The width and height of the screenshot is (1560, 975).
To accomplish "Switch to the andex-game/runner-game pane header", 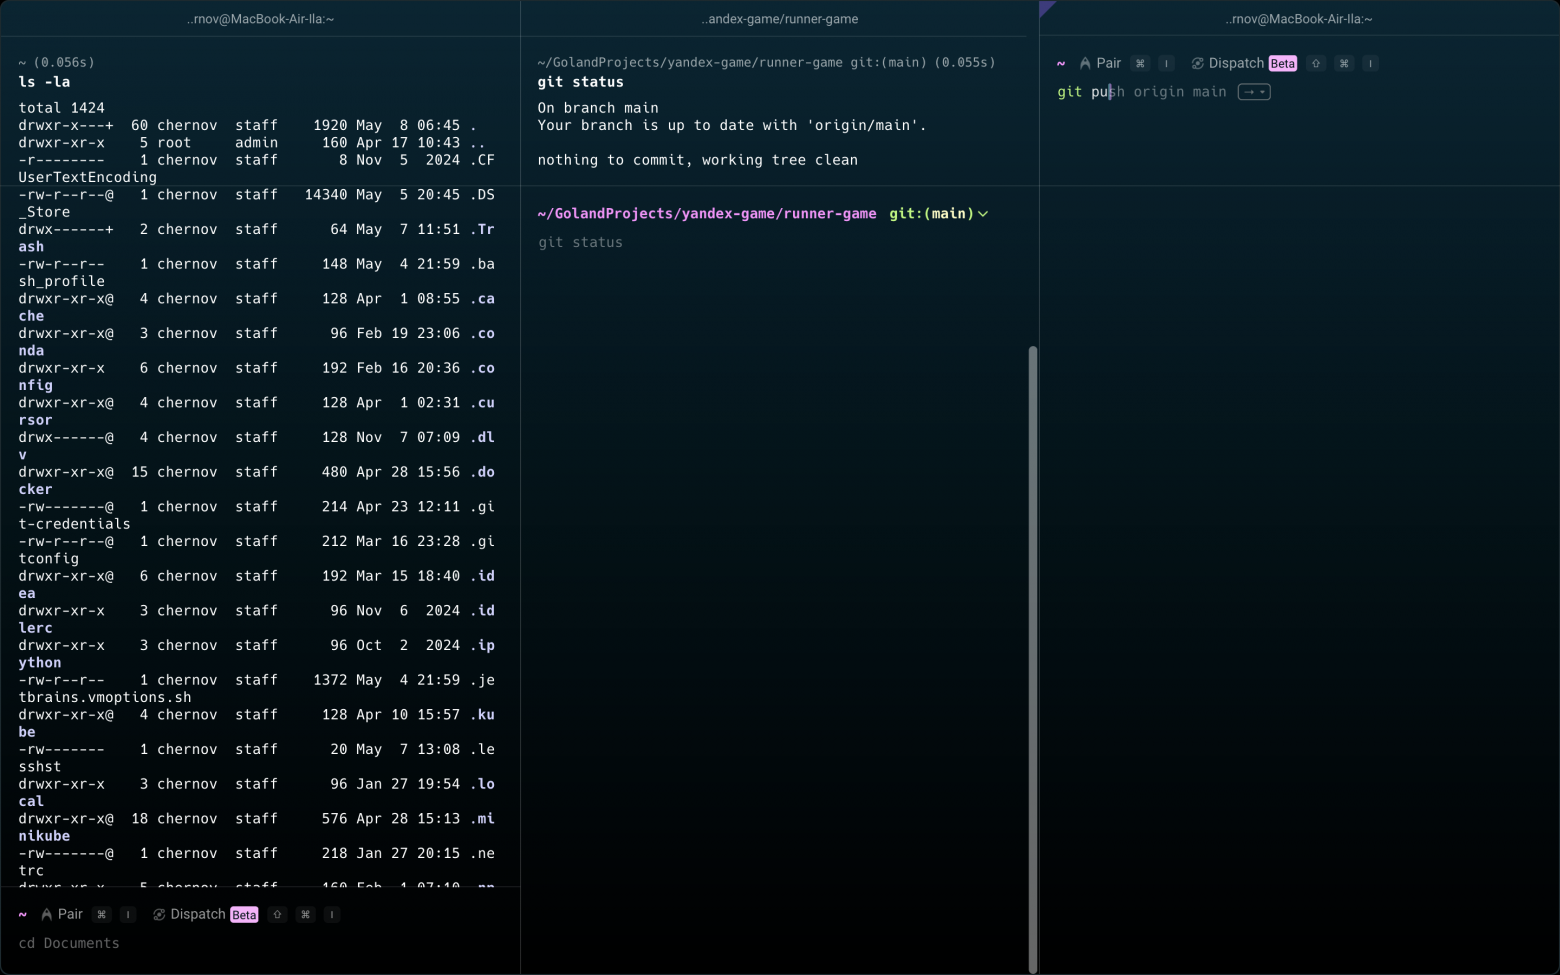I will [x=779, y=19].
